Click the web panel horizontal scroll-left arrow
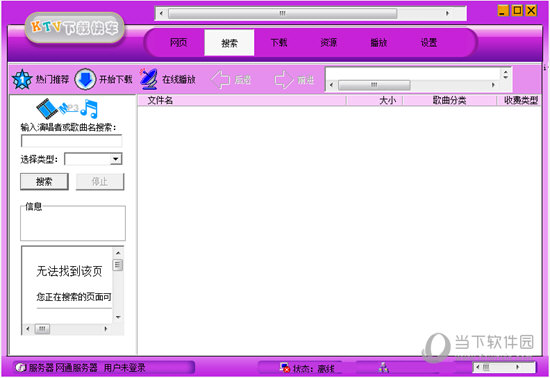The width and height of the screenshot is (550, 378). pyautogui.click(x=28, y=329)
